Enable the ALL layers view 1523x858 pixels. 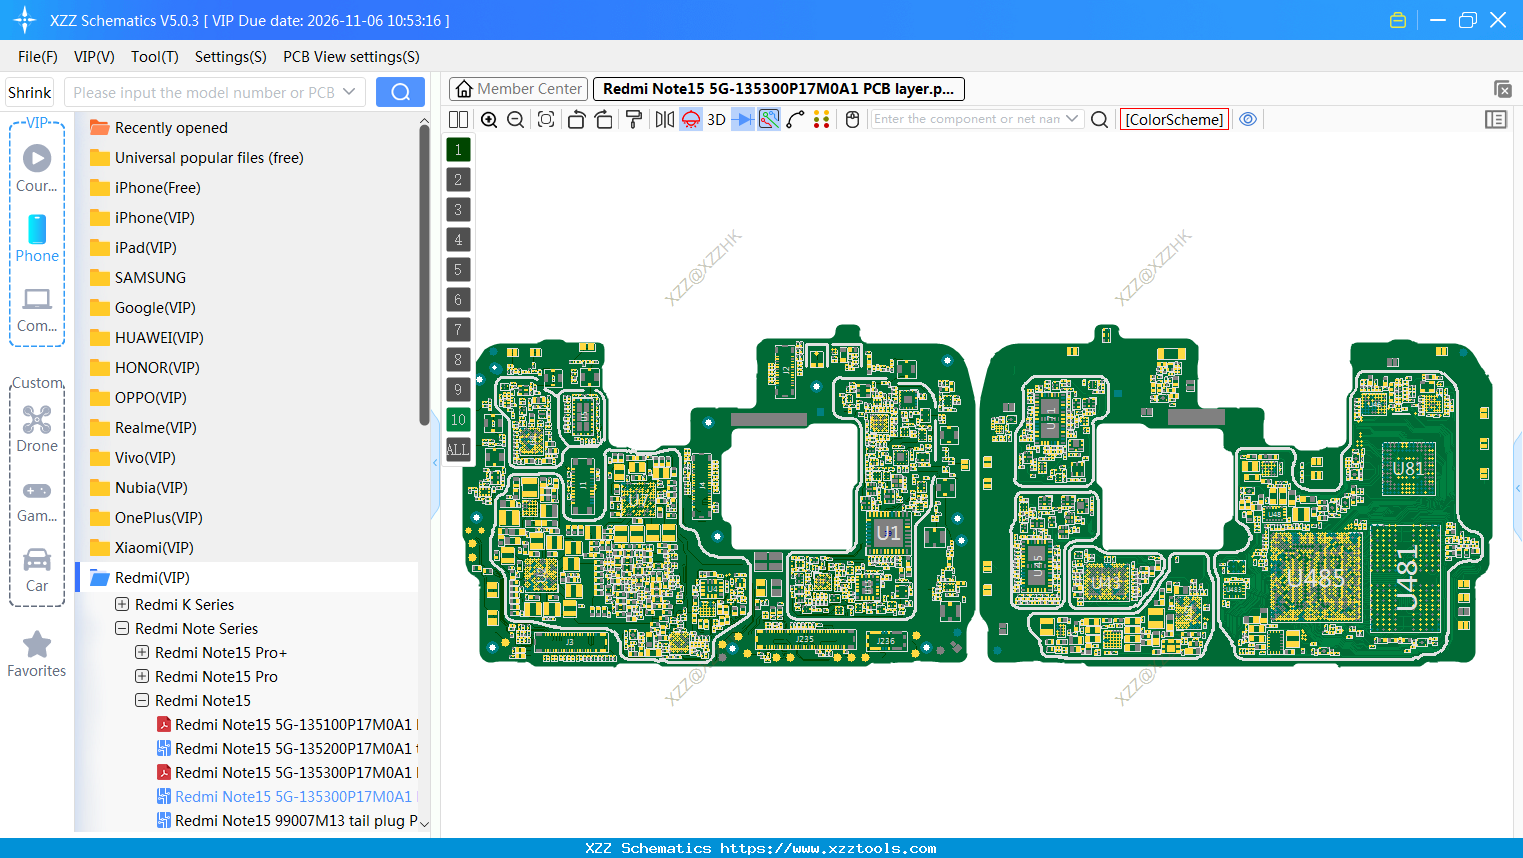pyautogui.click(x=458, y=449)
